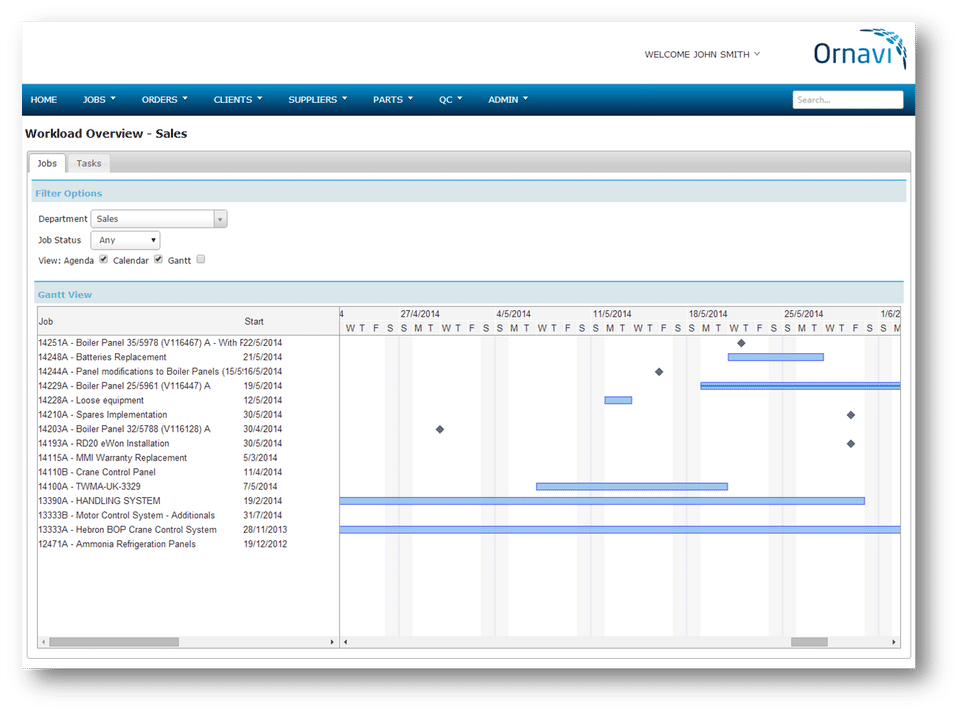The image size is (960, 713).
Task: Select 12471A Ammonia Refrigeration Panels row
Action: pos(188,544)
